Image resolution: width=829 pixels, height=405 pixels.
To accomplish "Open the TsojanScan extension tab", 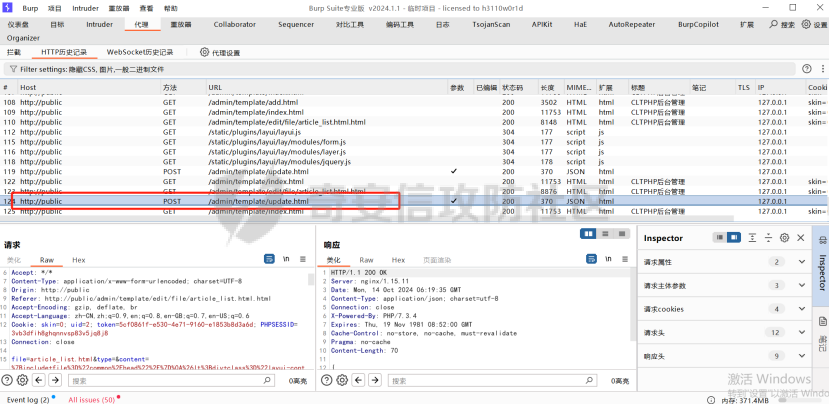I will (491, 24).
